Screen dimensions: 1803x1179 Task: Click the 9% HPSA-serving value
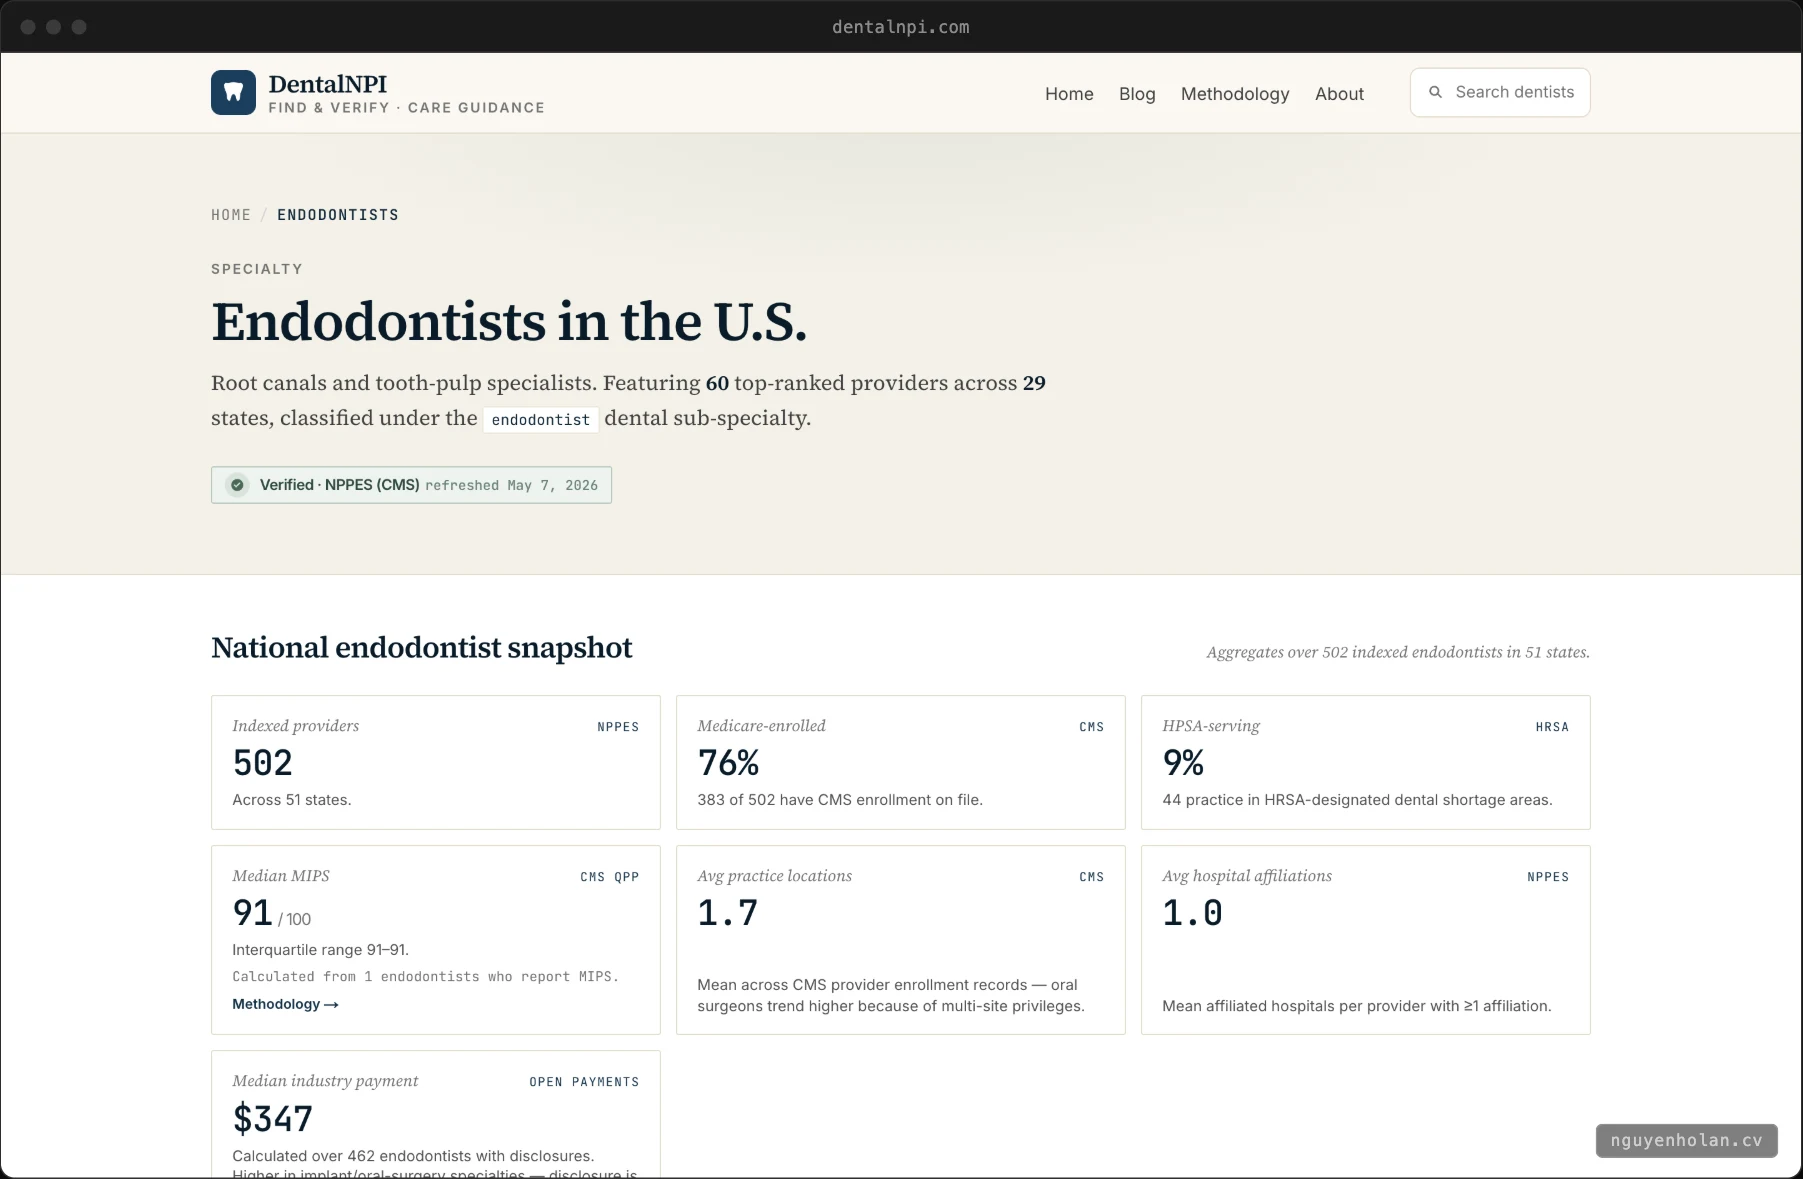1183,763
